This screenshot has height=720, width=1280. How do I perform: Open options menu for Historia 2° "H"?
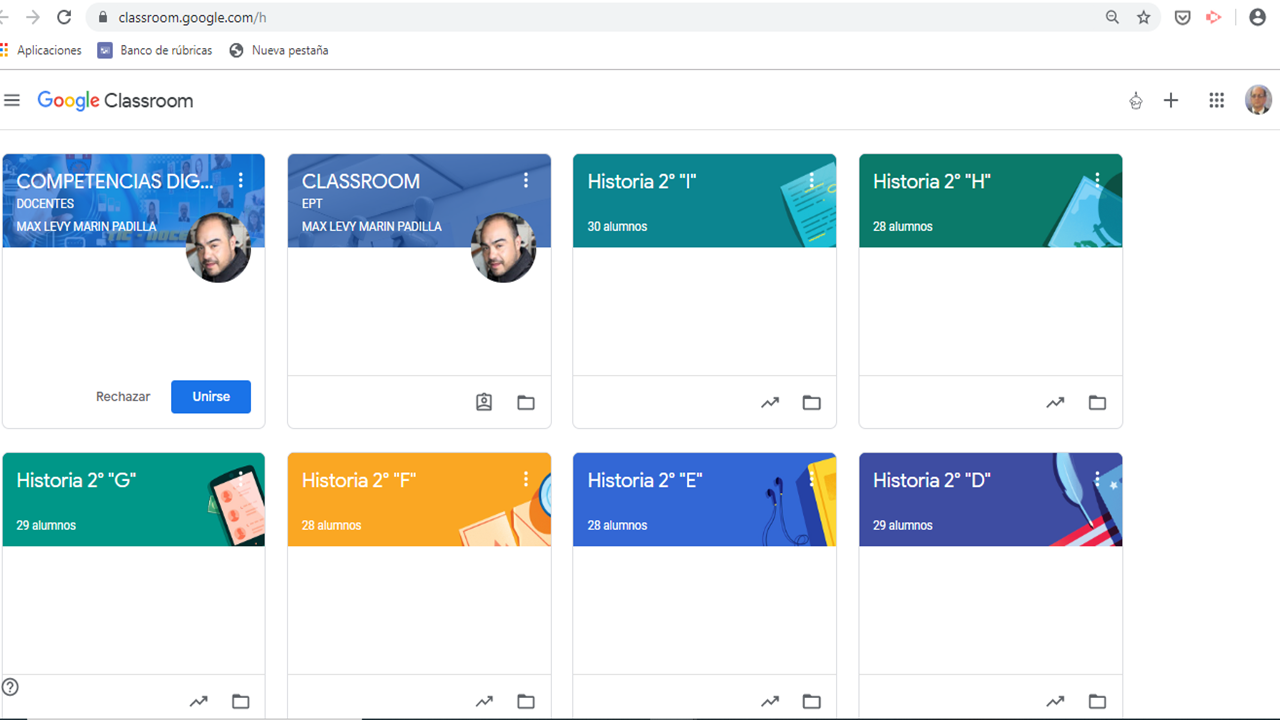click(x=1097, y=180)
